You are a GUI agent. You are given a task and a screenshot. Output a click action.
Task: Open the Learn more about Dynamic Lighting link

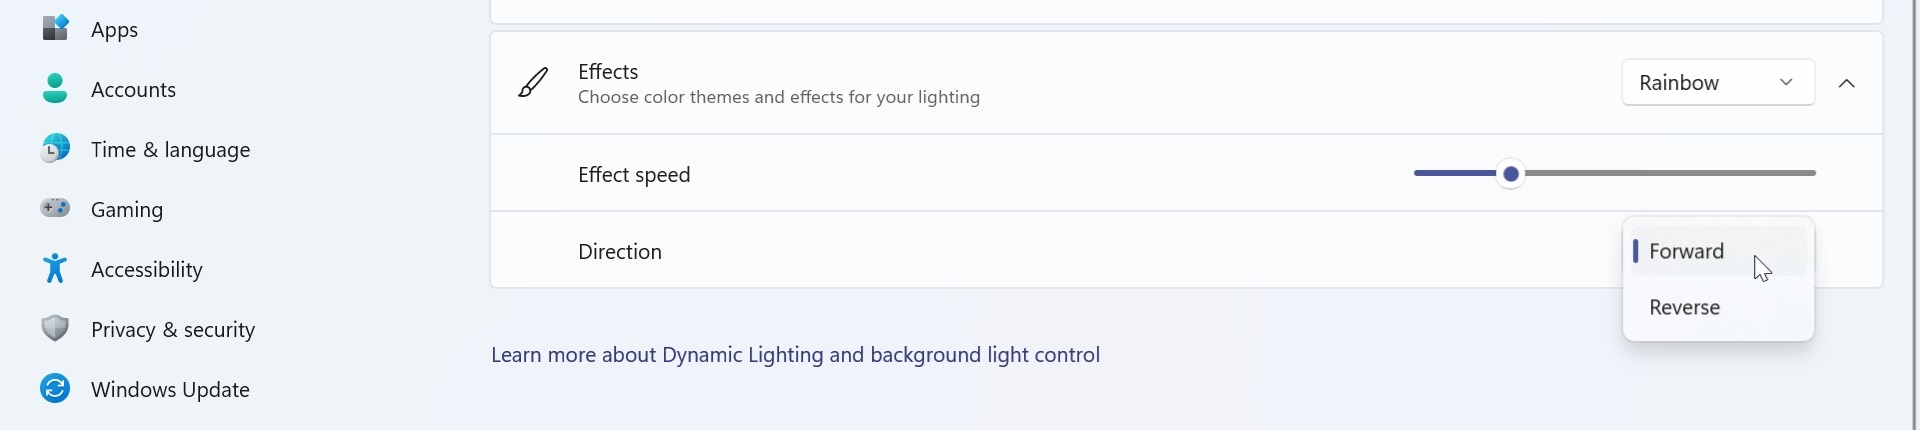(795, 355)
